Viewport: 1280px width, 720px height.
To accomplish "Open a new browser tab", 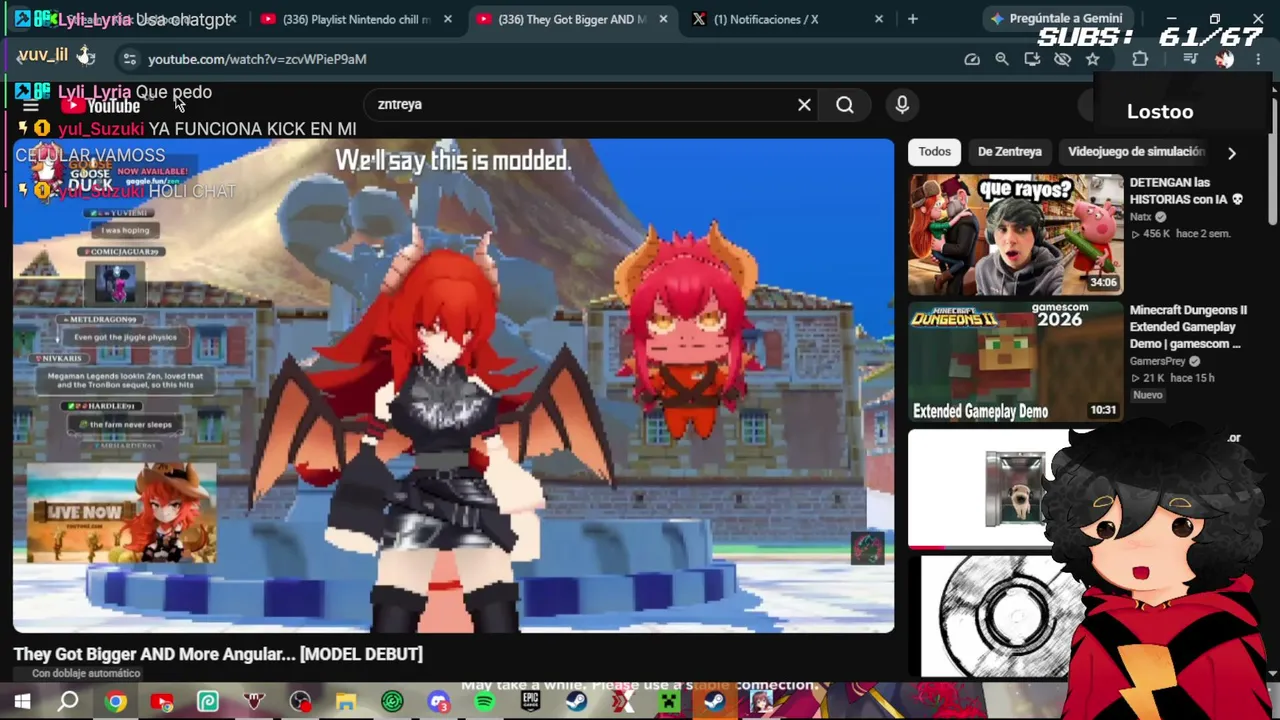I will point(912,19).
